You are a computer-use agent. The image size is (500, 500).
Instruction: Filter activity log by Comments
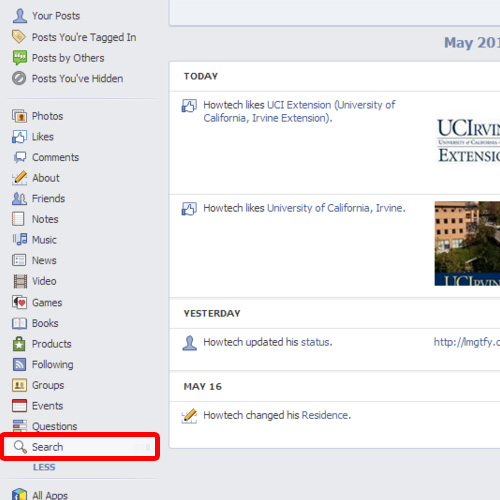tap(56, 157)
